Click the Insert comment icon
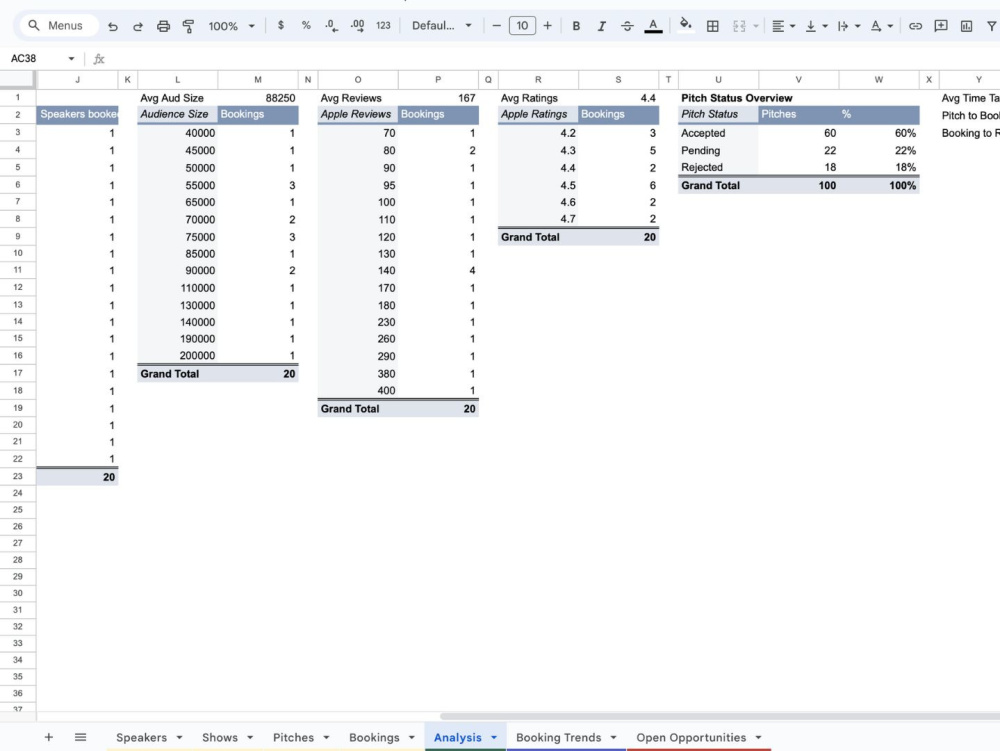Screen dimensions: 1000x751 click(x=941, y=26)
